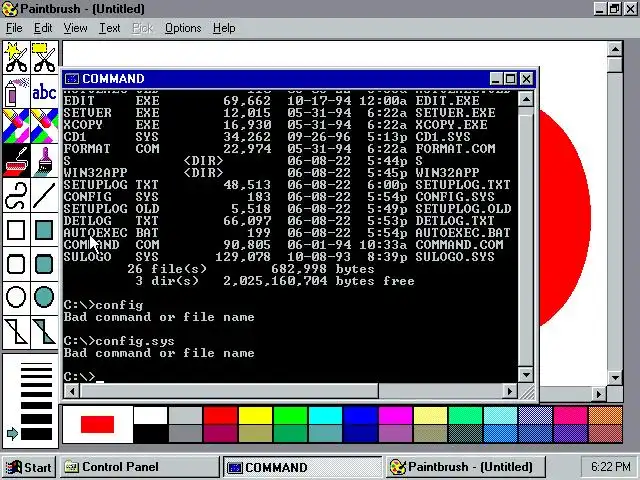Screen dimensions: 640x480
Task: Choose the Brush tool
Action: [x=44, y=161]
